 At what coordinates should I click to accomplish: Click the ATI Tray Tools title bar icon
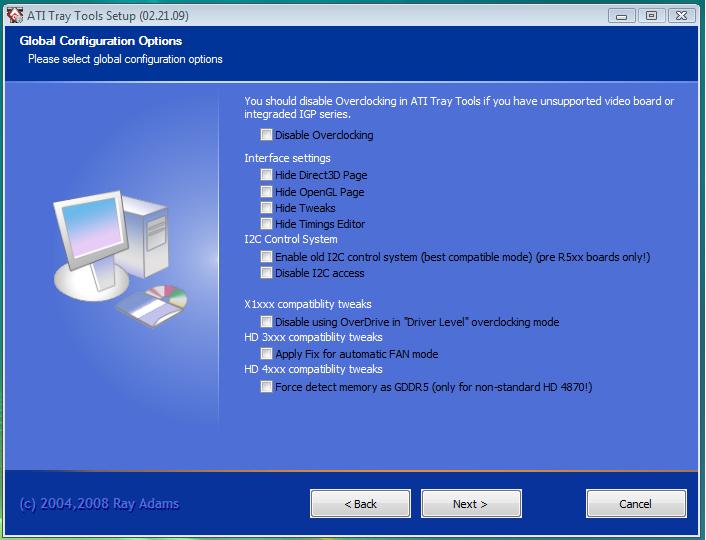[15, 15]
